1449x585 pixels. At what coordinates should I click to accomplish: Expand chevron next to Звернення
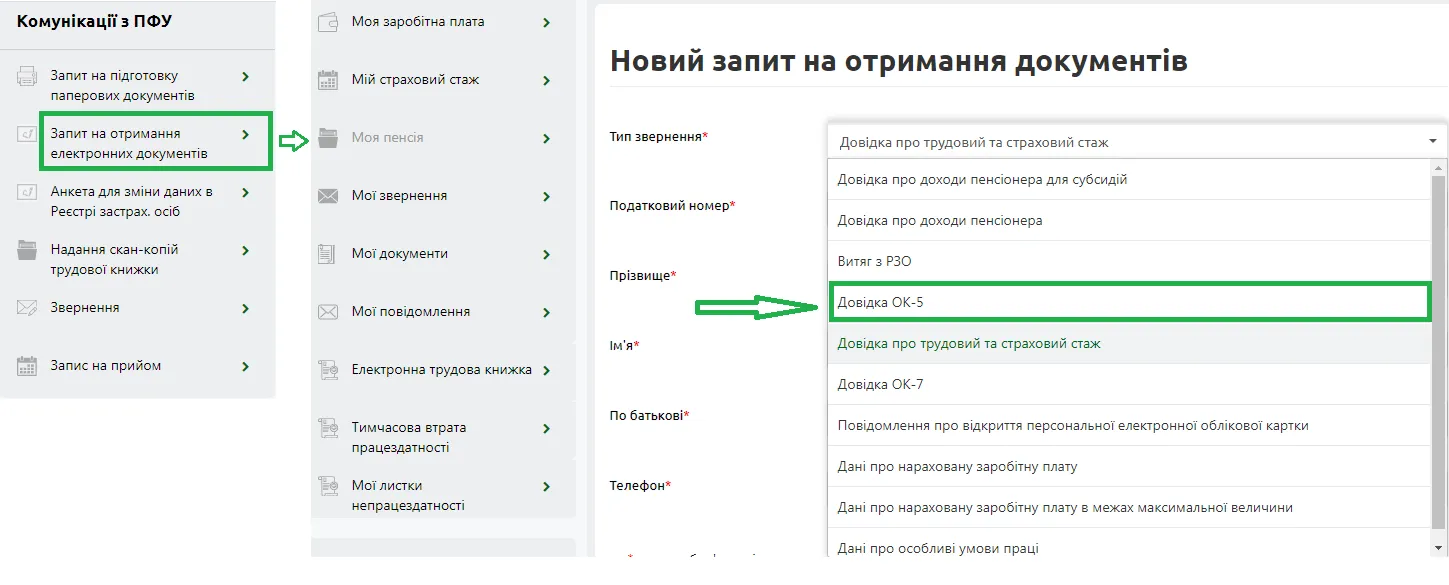coord(246,309)
